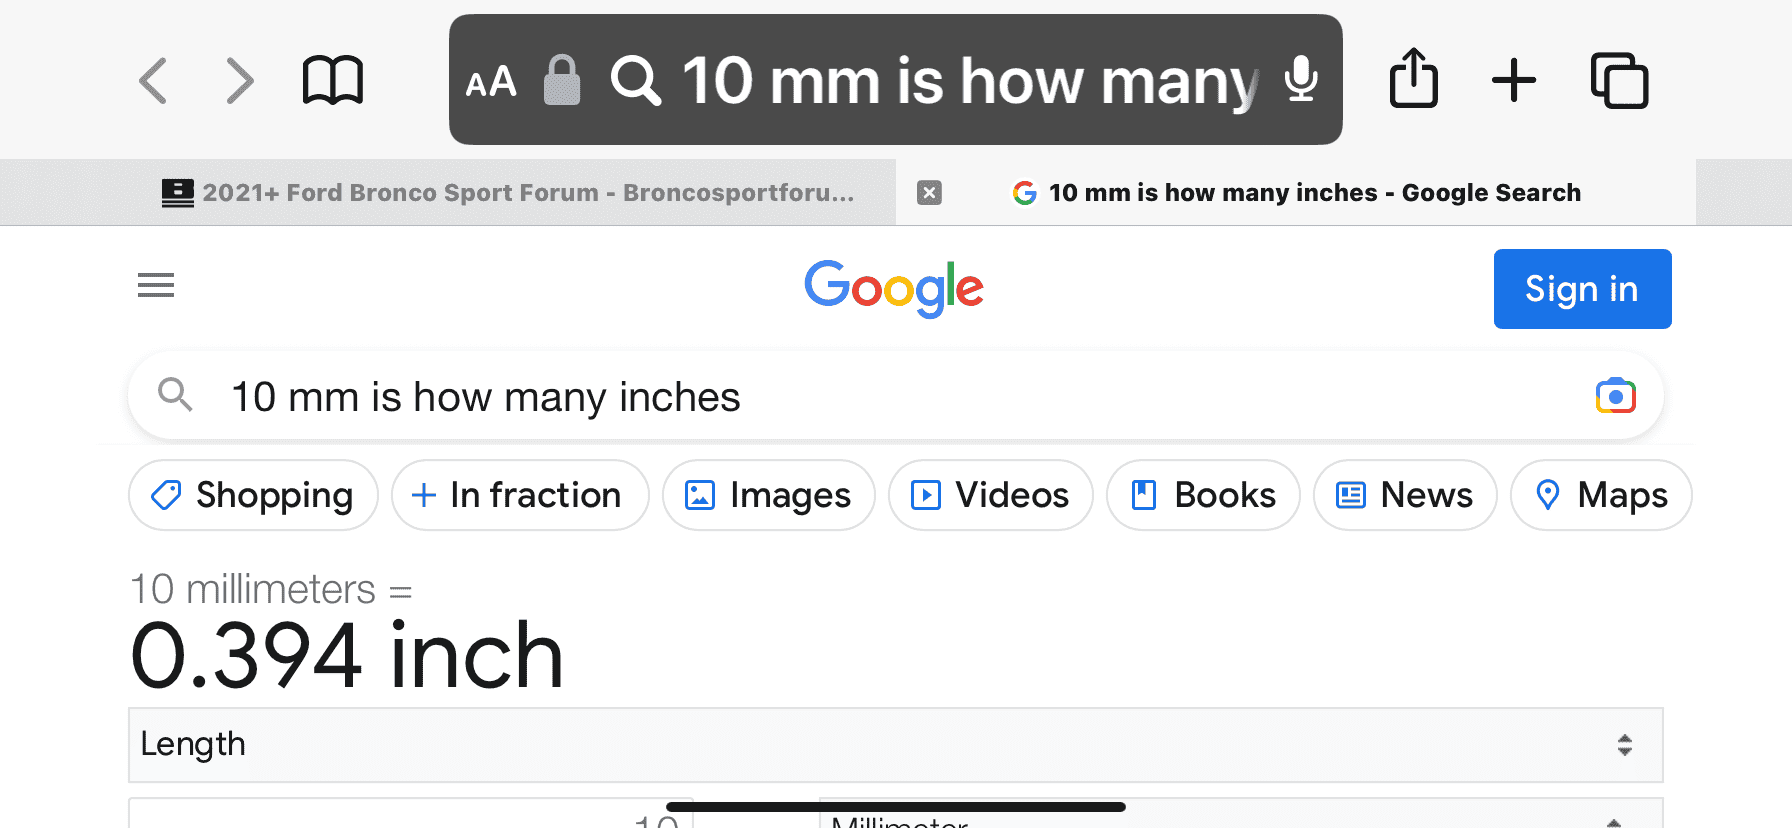Activate the microphone voice search
The image size is (1792, 828).
[x=1300, y=79]
